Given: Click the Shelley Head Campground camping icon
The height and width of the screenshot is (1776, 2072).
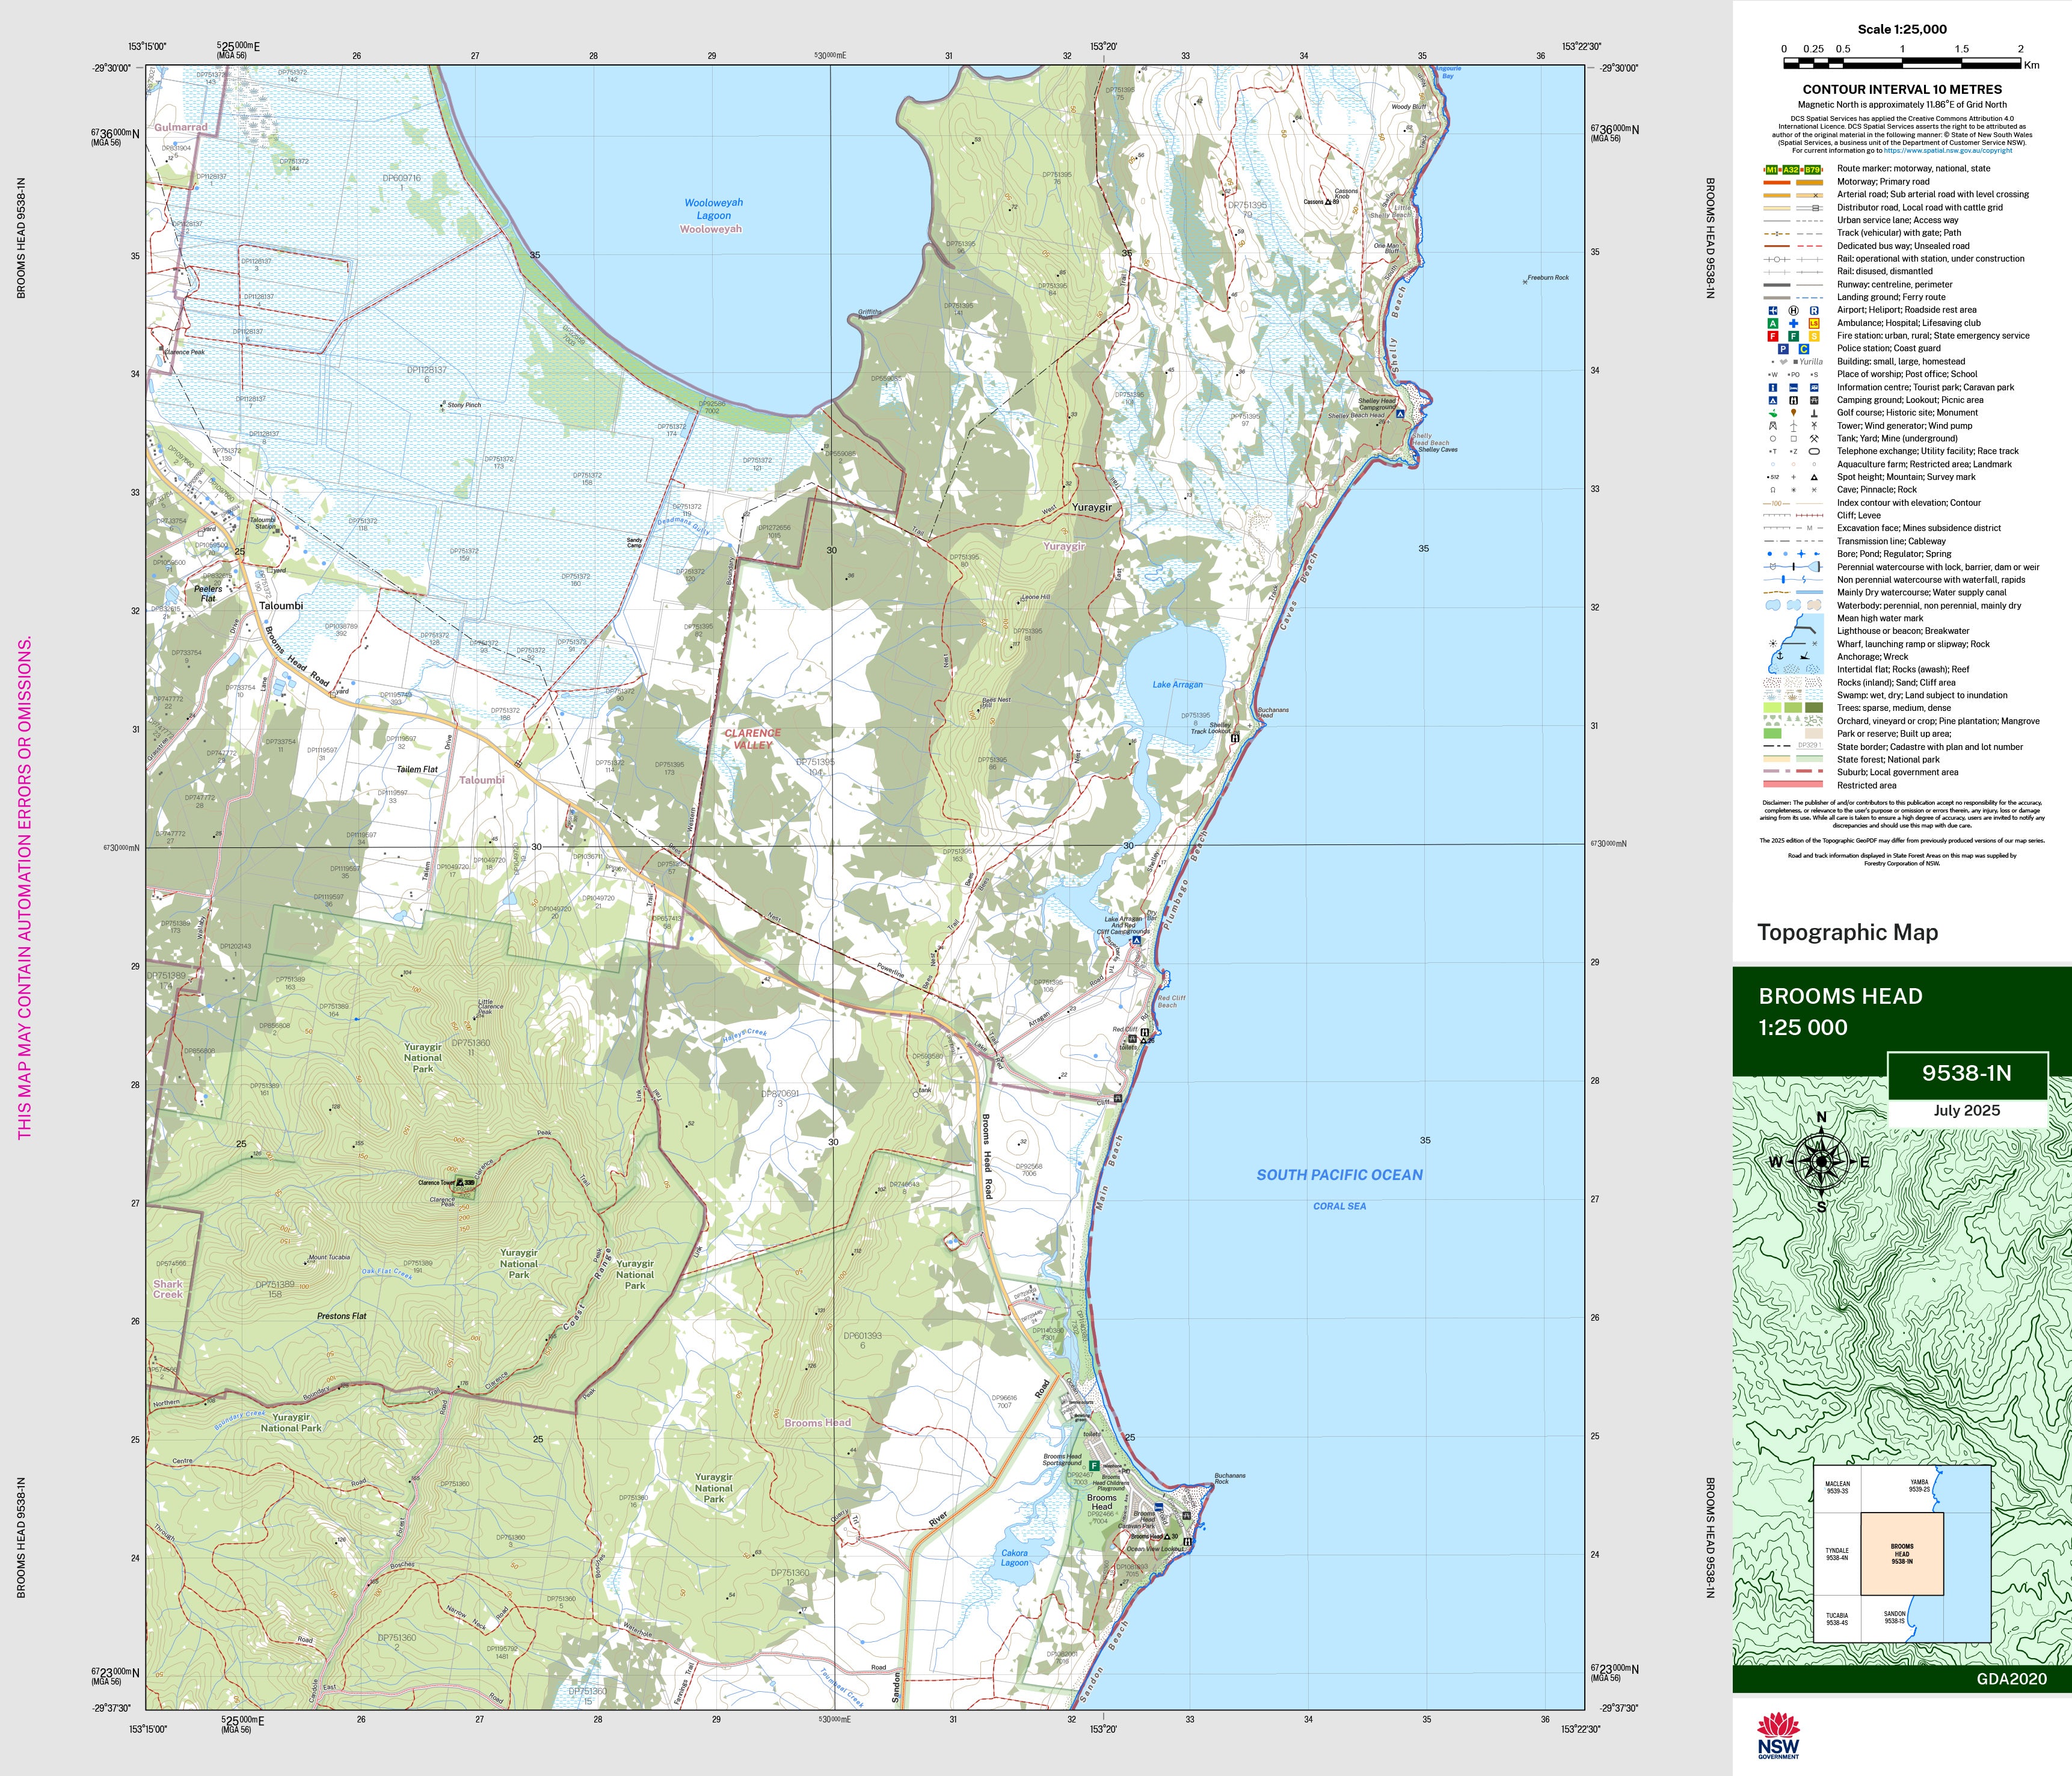Looking at the screenshot, I should tap(1401, 414).
